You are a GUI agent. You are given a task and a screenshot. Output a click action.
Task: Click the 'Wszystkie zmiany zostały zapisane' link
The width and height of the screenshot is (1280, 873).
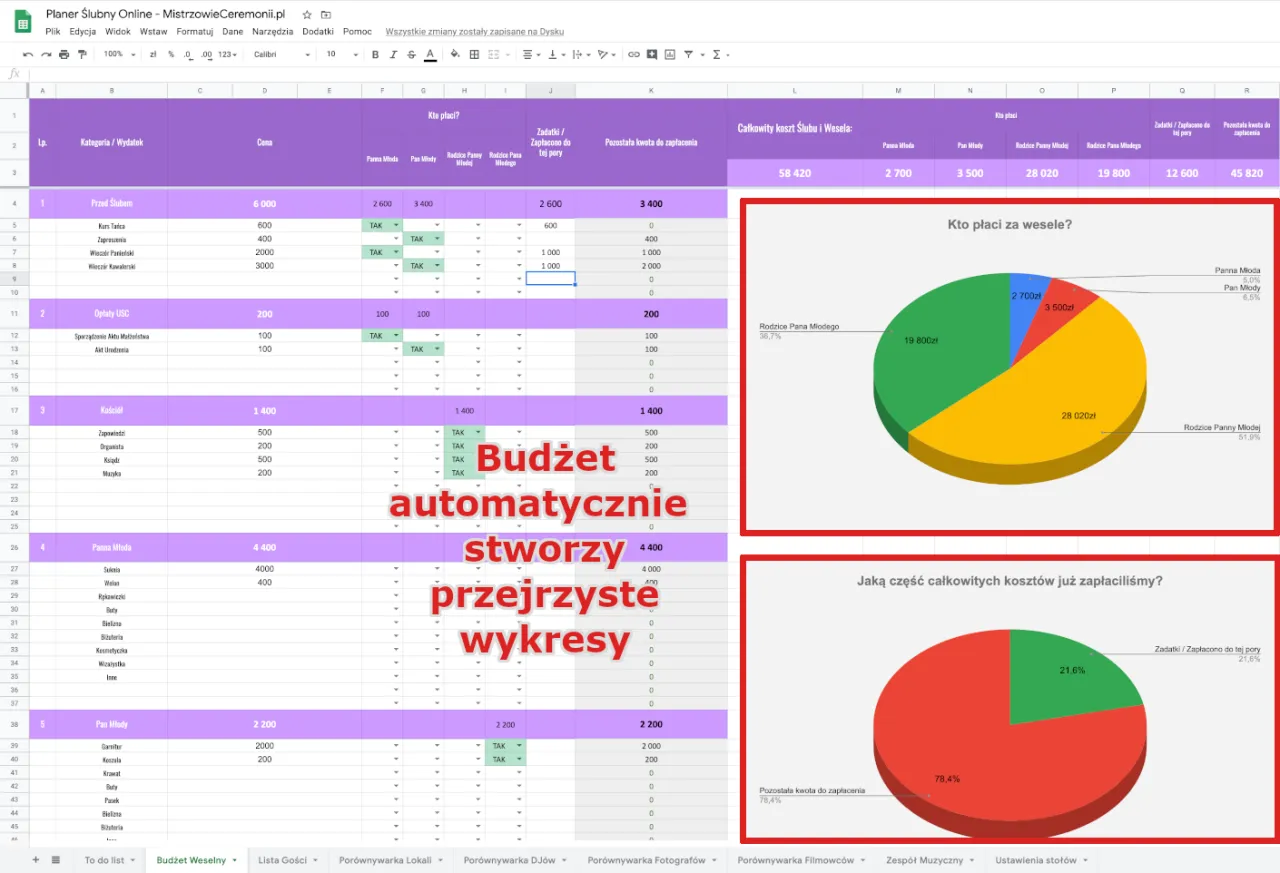pos(477,31)
